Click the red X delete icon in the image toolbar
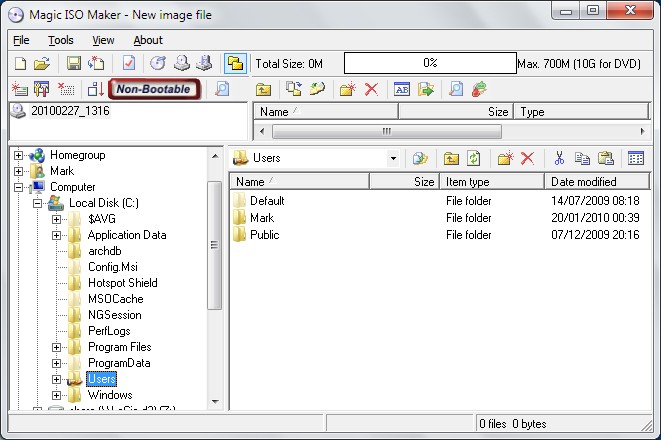661x440 pixels. [372, 90]
